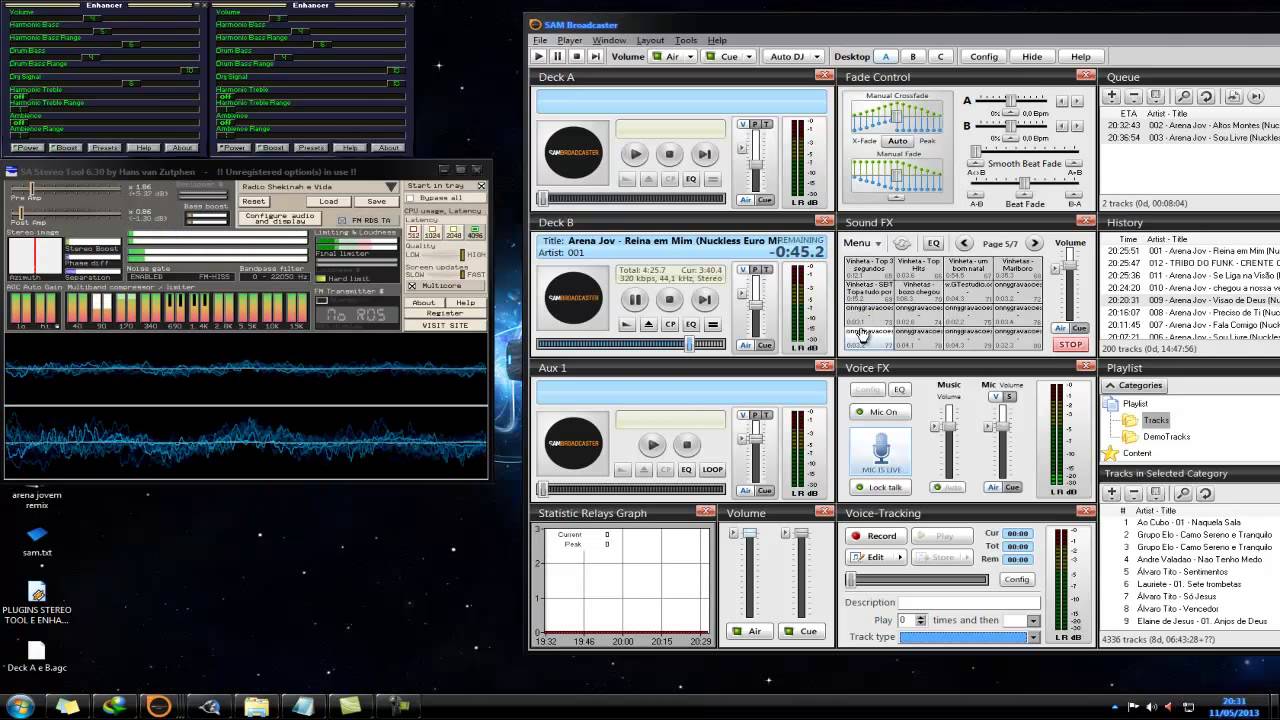Click the Queue panel's add (+) icon

tap(1111, 97)
